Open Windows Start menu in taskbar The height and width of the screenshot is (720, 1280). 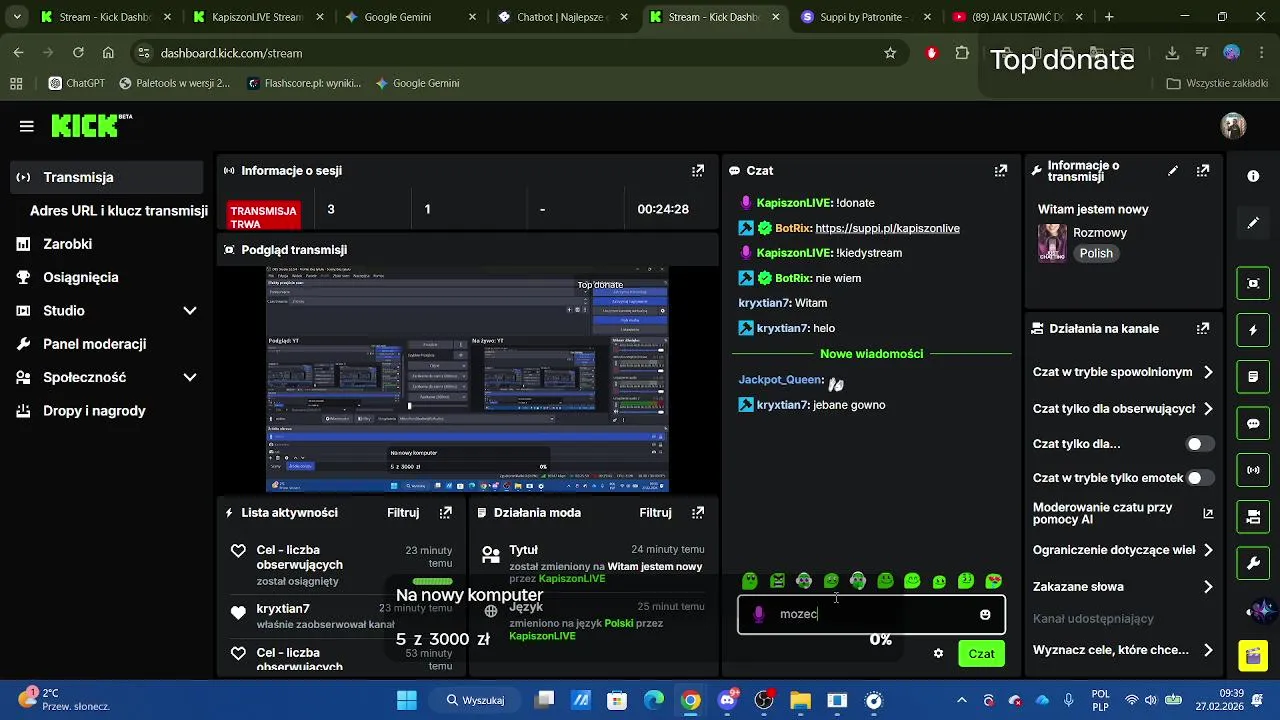pos(406,700)
